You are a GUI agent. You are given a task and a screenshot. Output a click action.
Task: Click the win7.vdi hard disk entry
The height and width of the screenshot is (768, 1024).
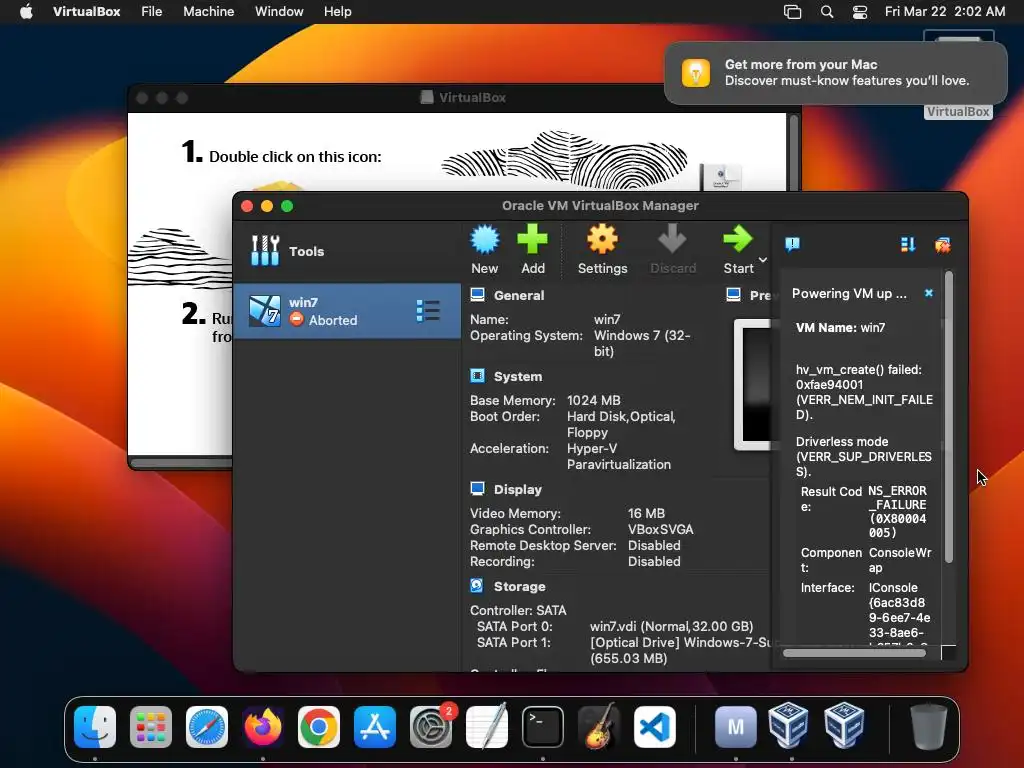pos(671,626)
